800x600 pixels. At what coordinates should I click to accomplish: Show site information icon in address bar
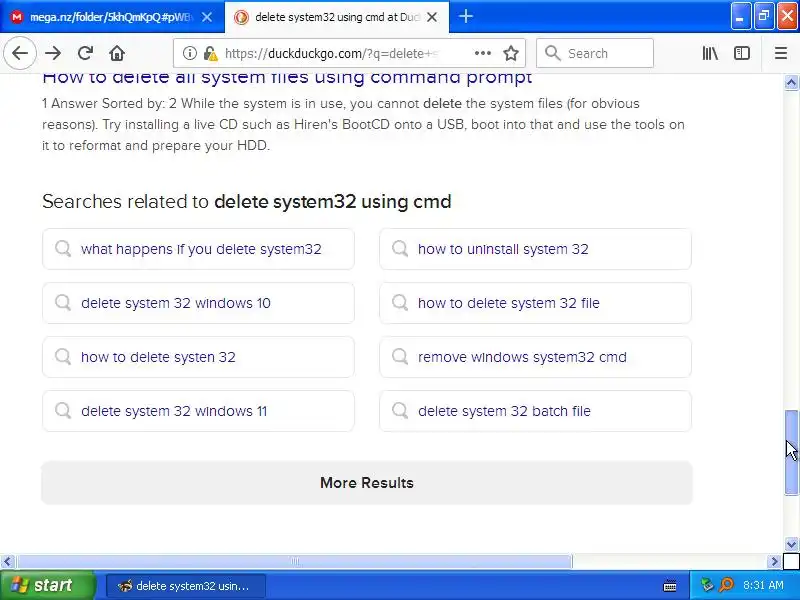click(189, 53)
